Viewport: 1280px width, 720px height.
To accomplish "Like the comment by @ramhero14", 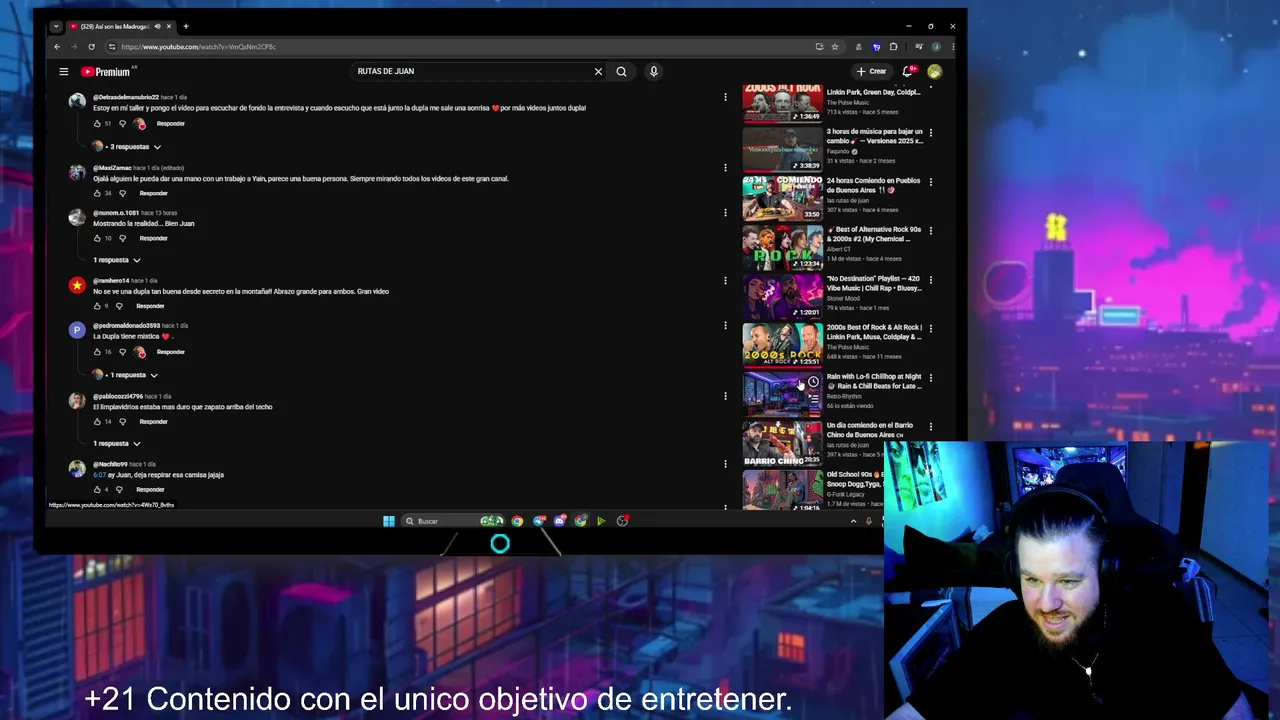I will 97,306.
